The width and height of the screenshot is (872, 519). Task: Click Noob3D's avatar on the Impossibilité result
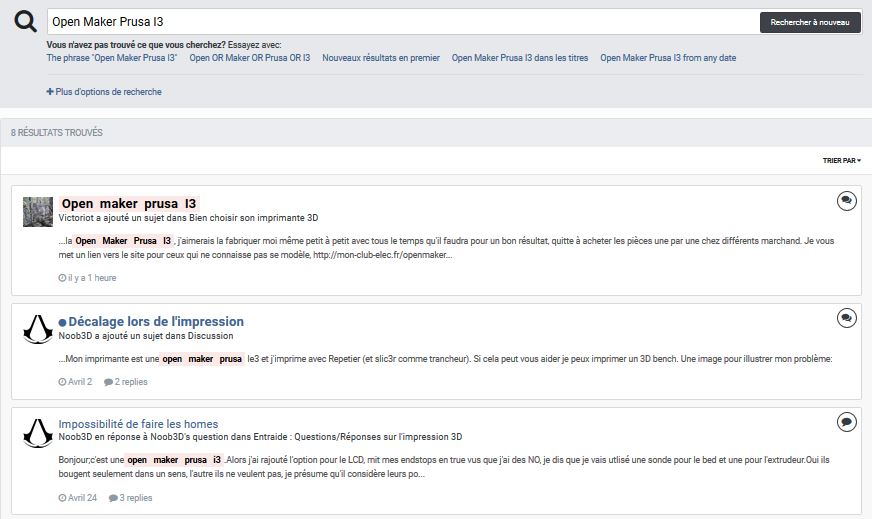pyautogui.click(x=38, y=433)
